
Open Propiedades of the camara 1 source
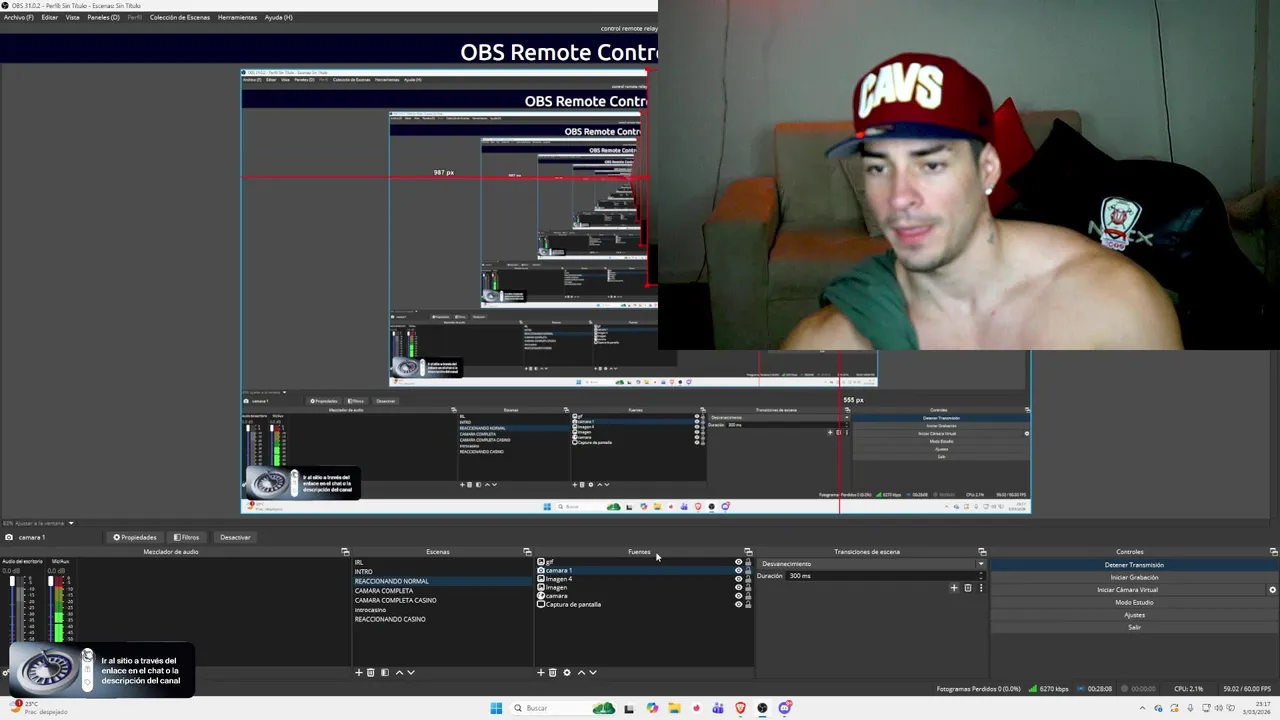135,537
